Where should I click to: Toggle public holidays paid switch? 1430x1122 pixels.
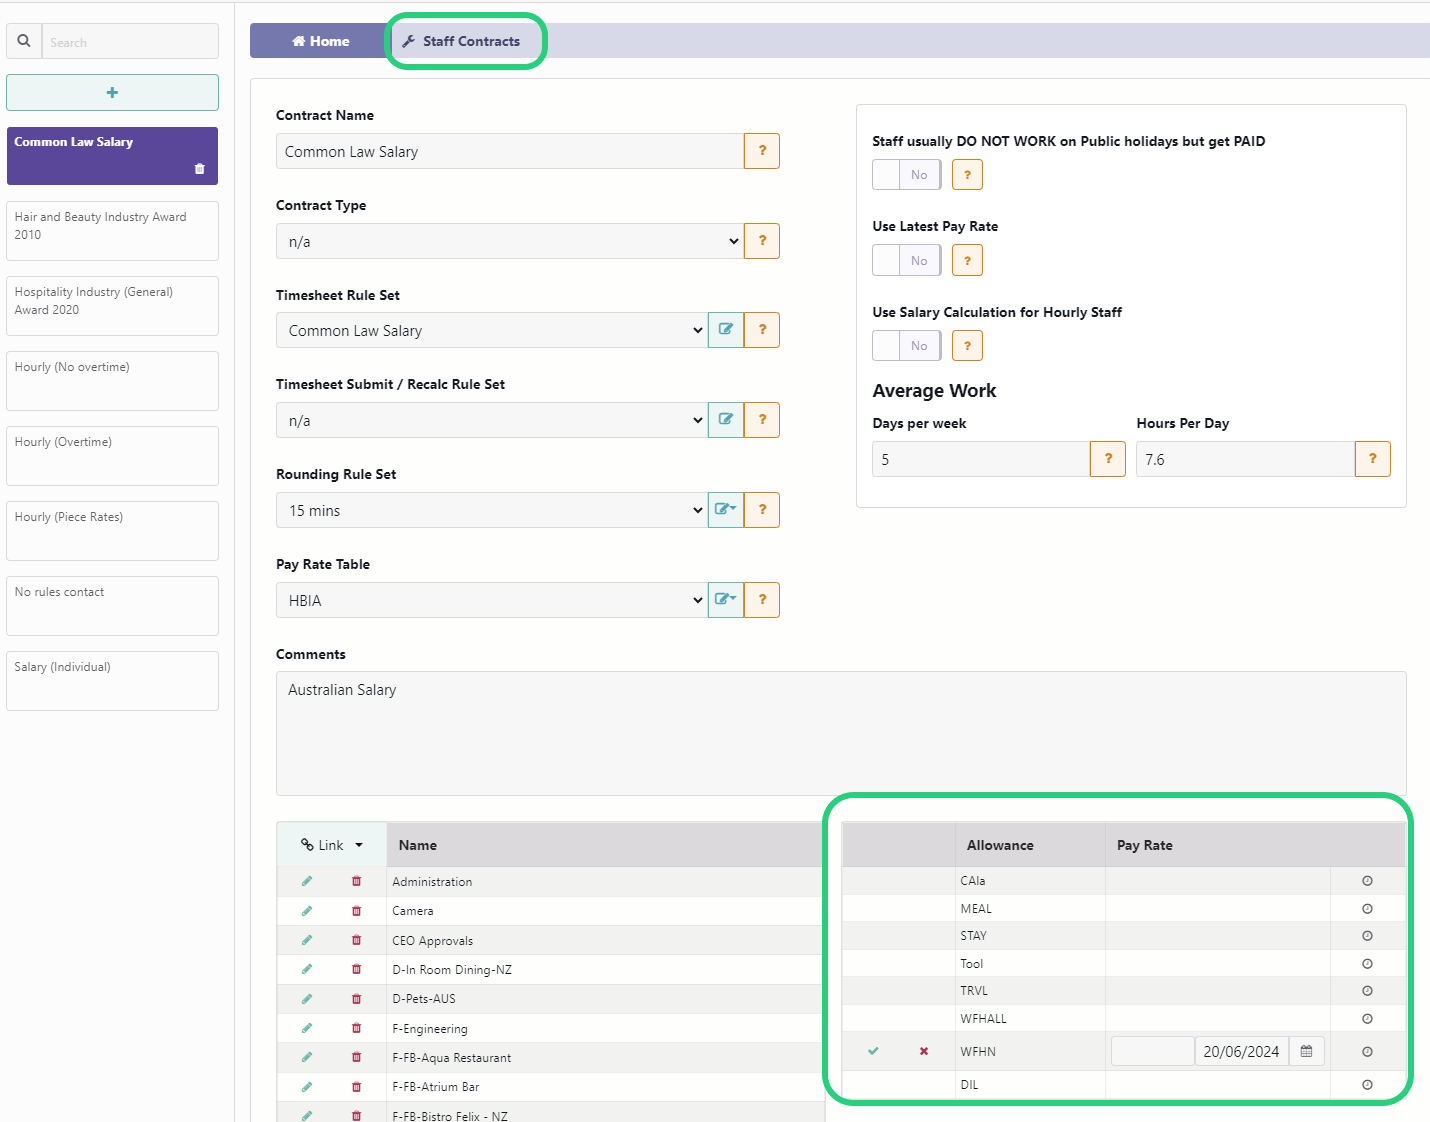907,175
